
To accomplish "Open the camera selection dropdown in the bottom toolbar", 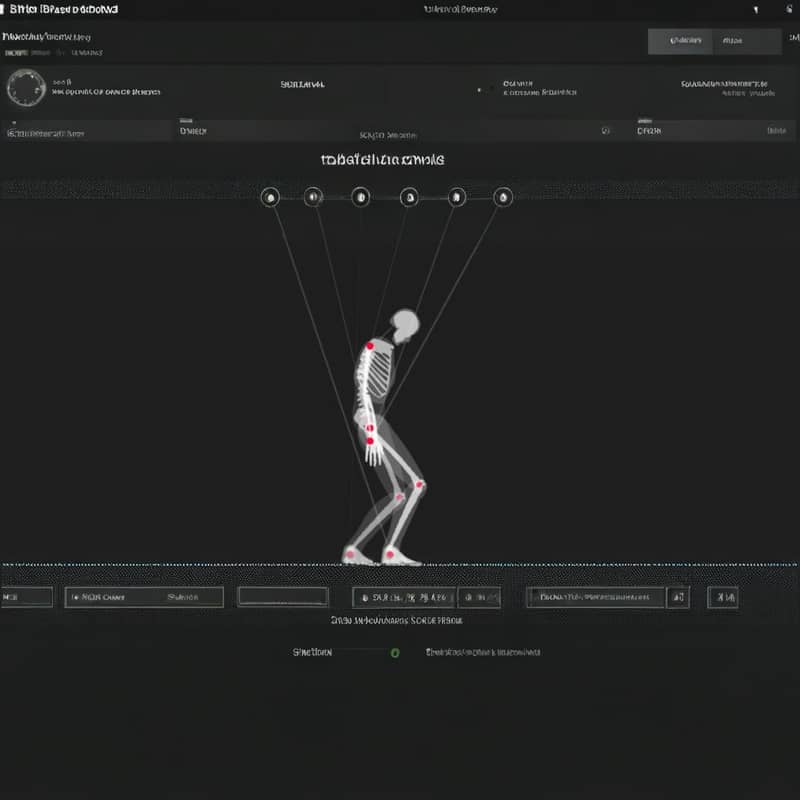I will coord(142,596).
